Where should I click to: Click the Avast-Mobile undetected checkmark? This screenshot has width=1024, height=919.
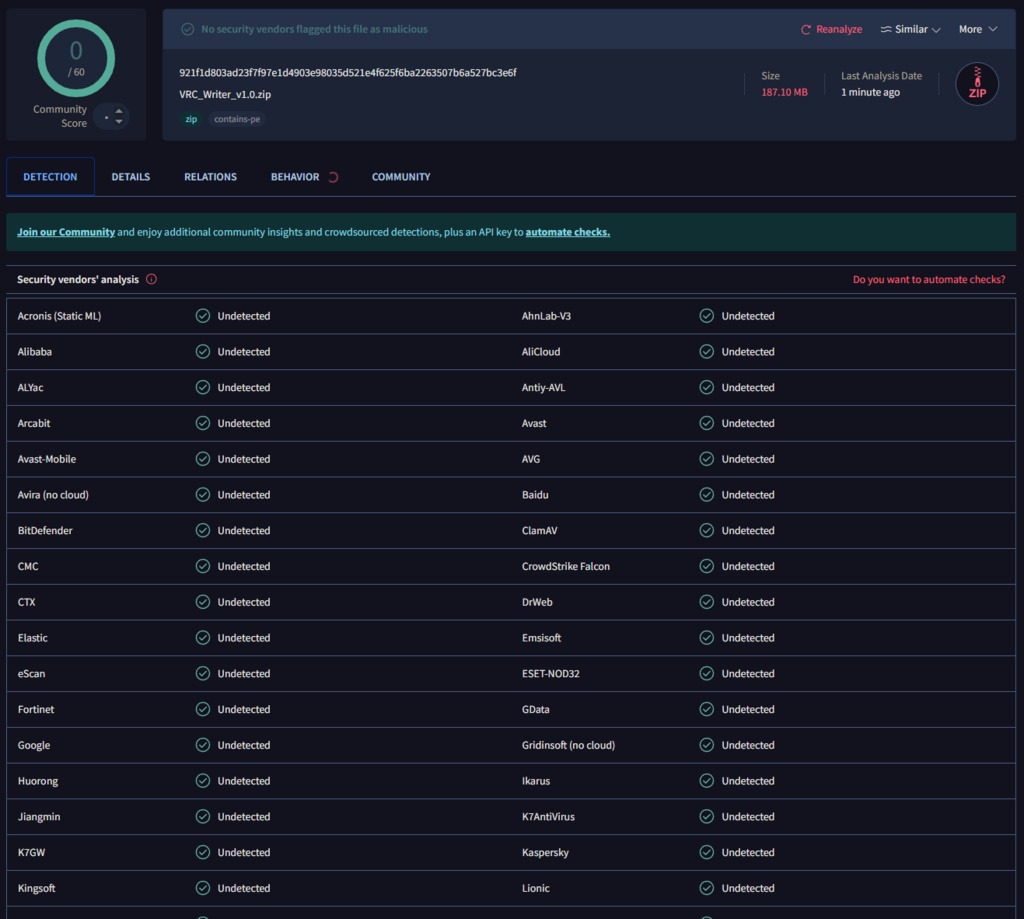[203, 459]
